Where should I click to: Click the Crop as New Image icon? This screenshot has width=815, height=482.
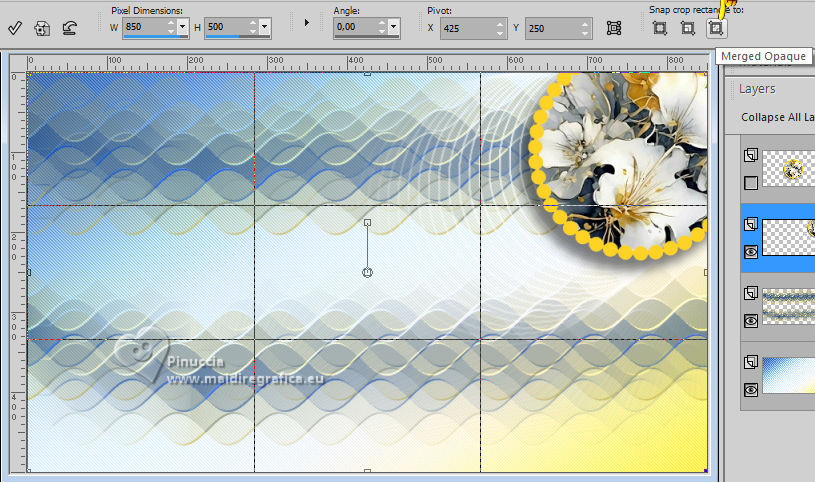coord(42,28)
